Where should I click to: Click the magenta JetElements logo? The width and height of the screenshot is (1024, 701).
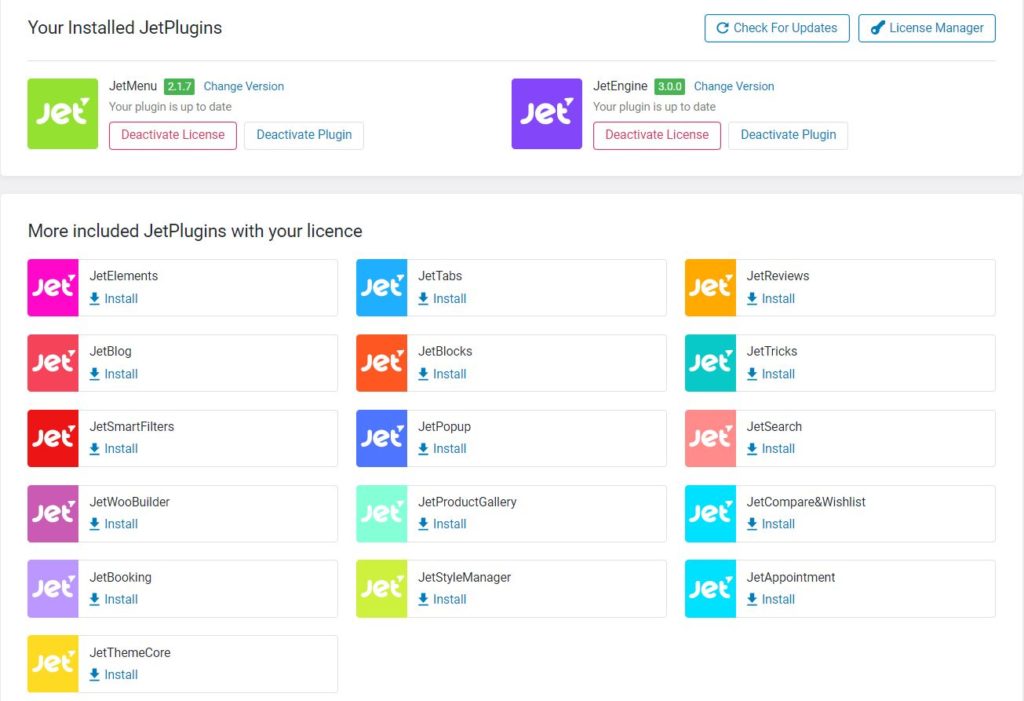tap(53, 287)
